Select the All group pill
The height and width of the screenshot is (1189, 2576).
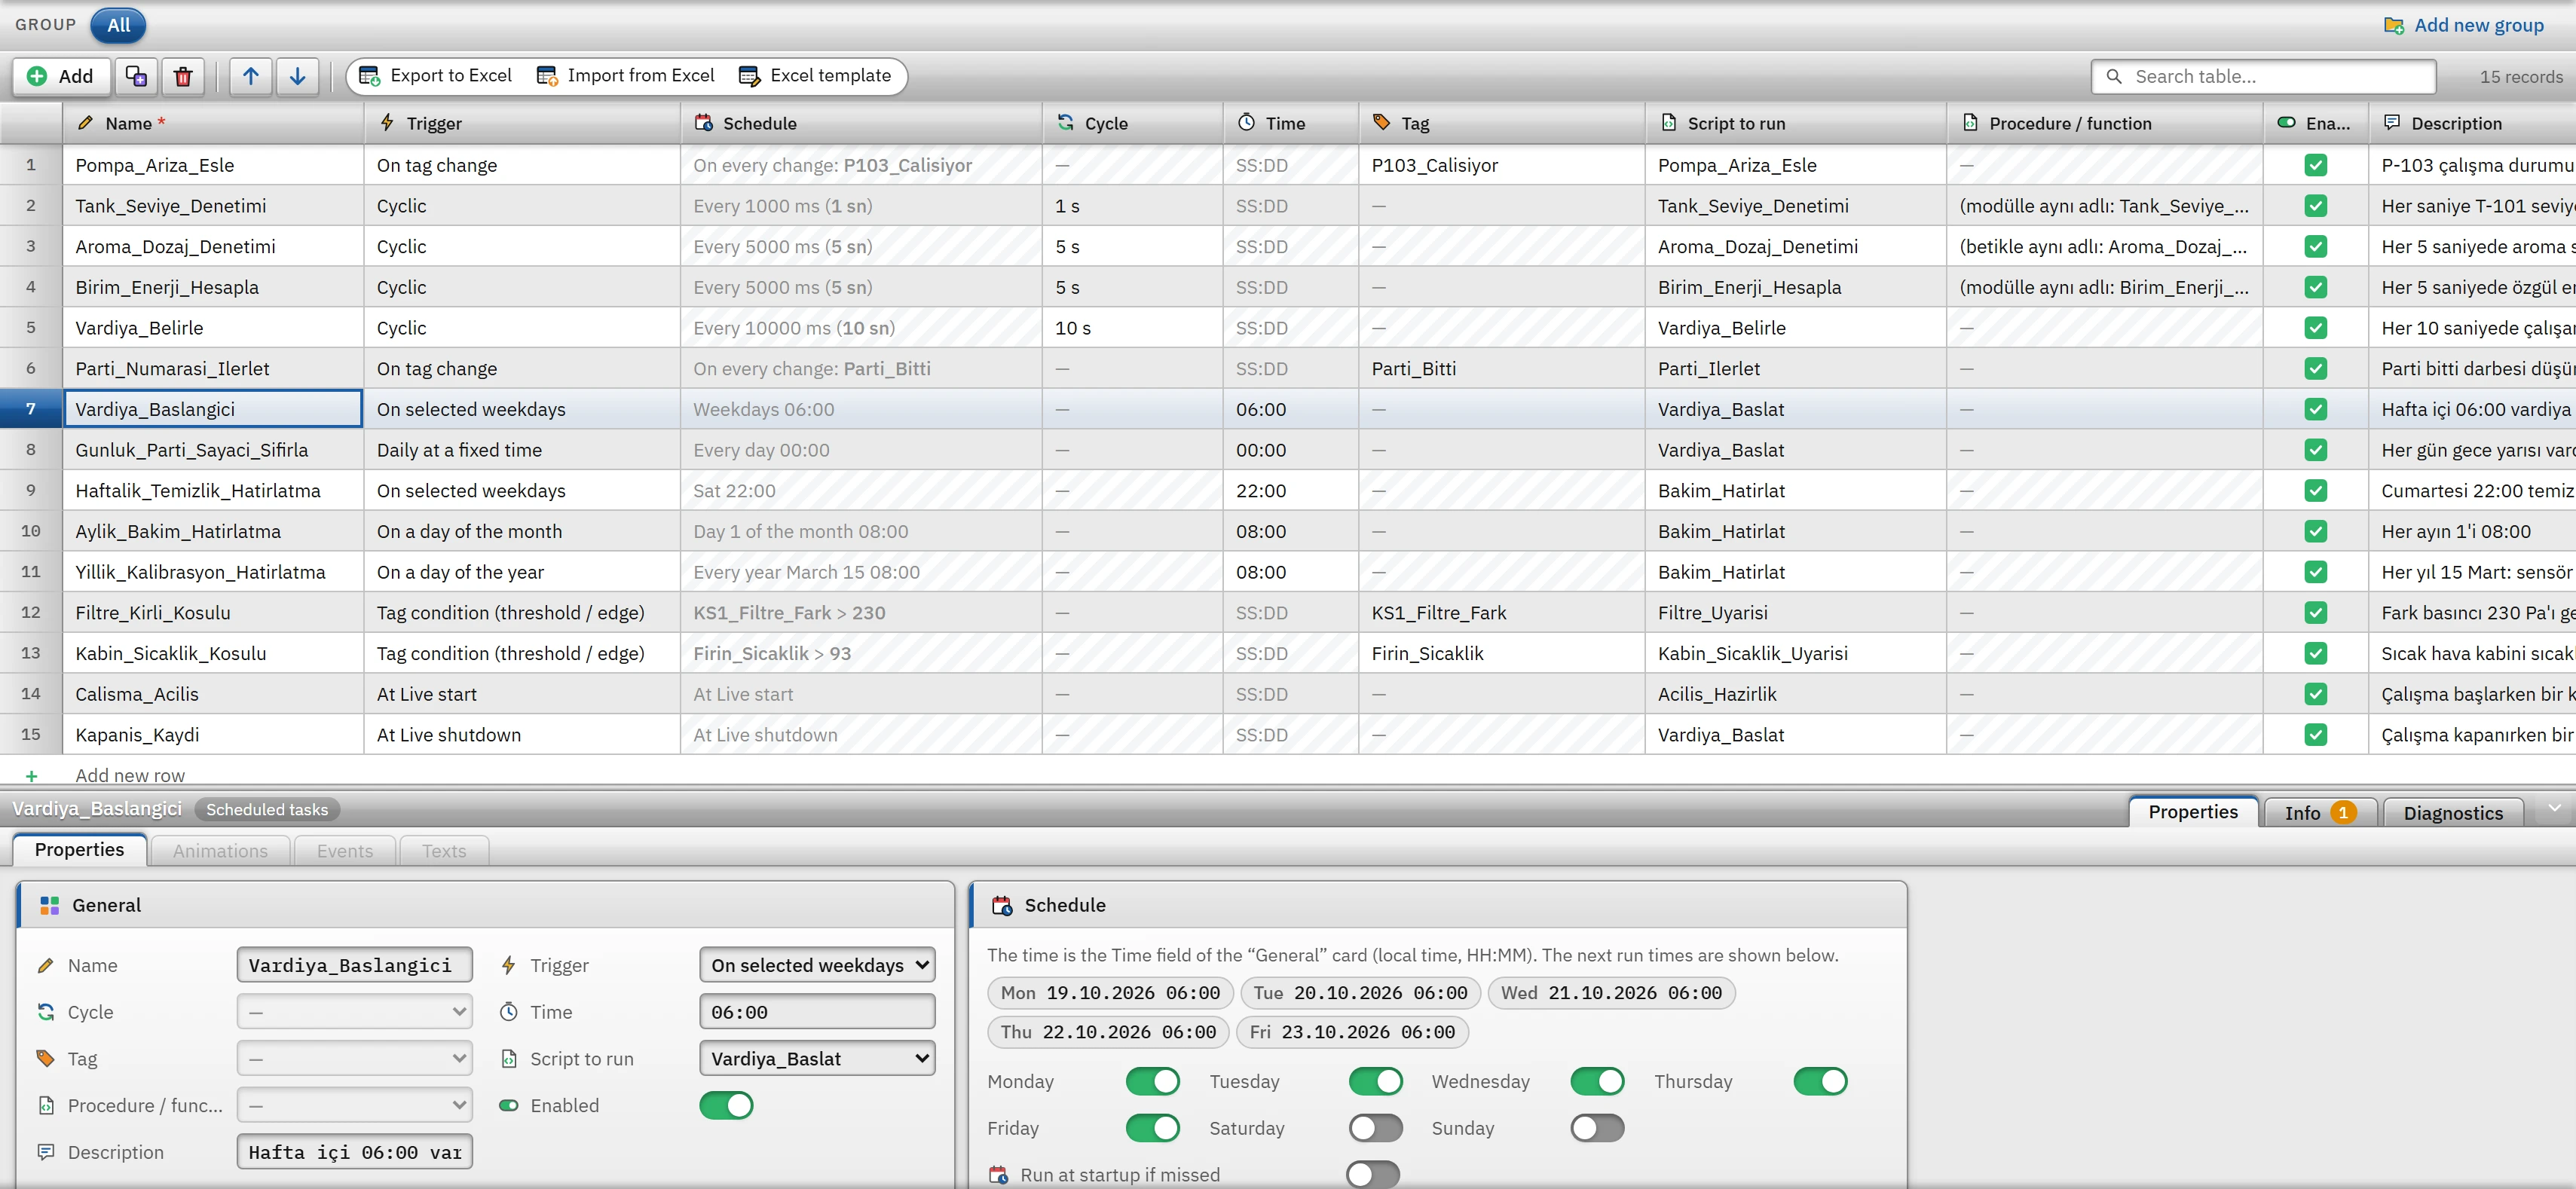click(118, 25)
